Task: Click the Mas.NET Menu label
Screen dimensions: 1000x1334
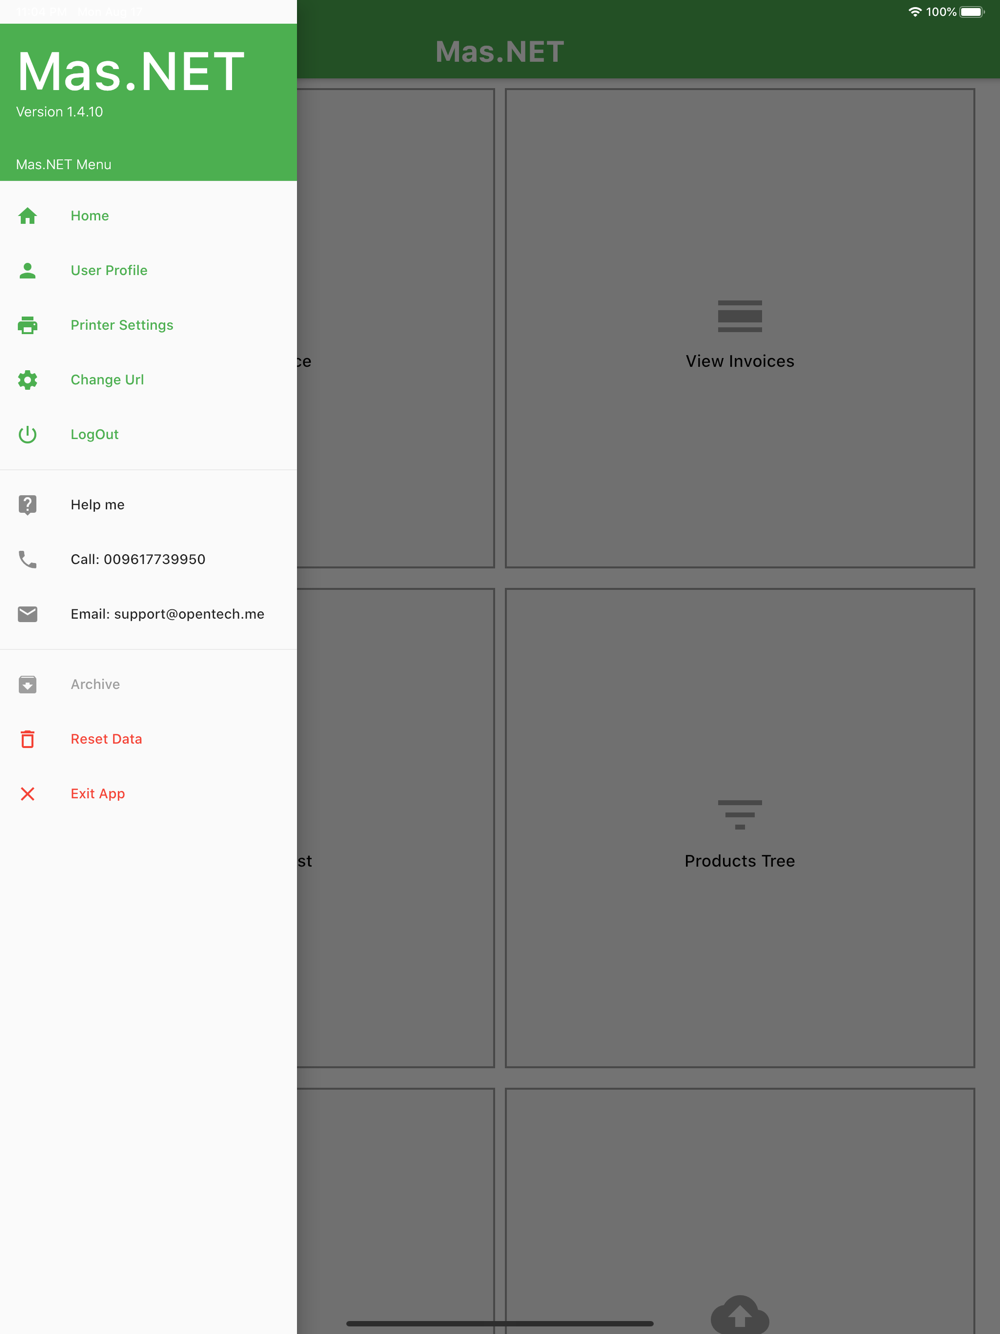Action: (64, 164)
